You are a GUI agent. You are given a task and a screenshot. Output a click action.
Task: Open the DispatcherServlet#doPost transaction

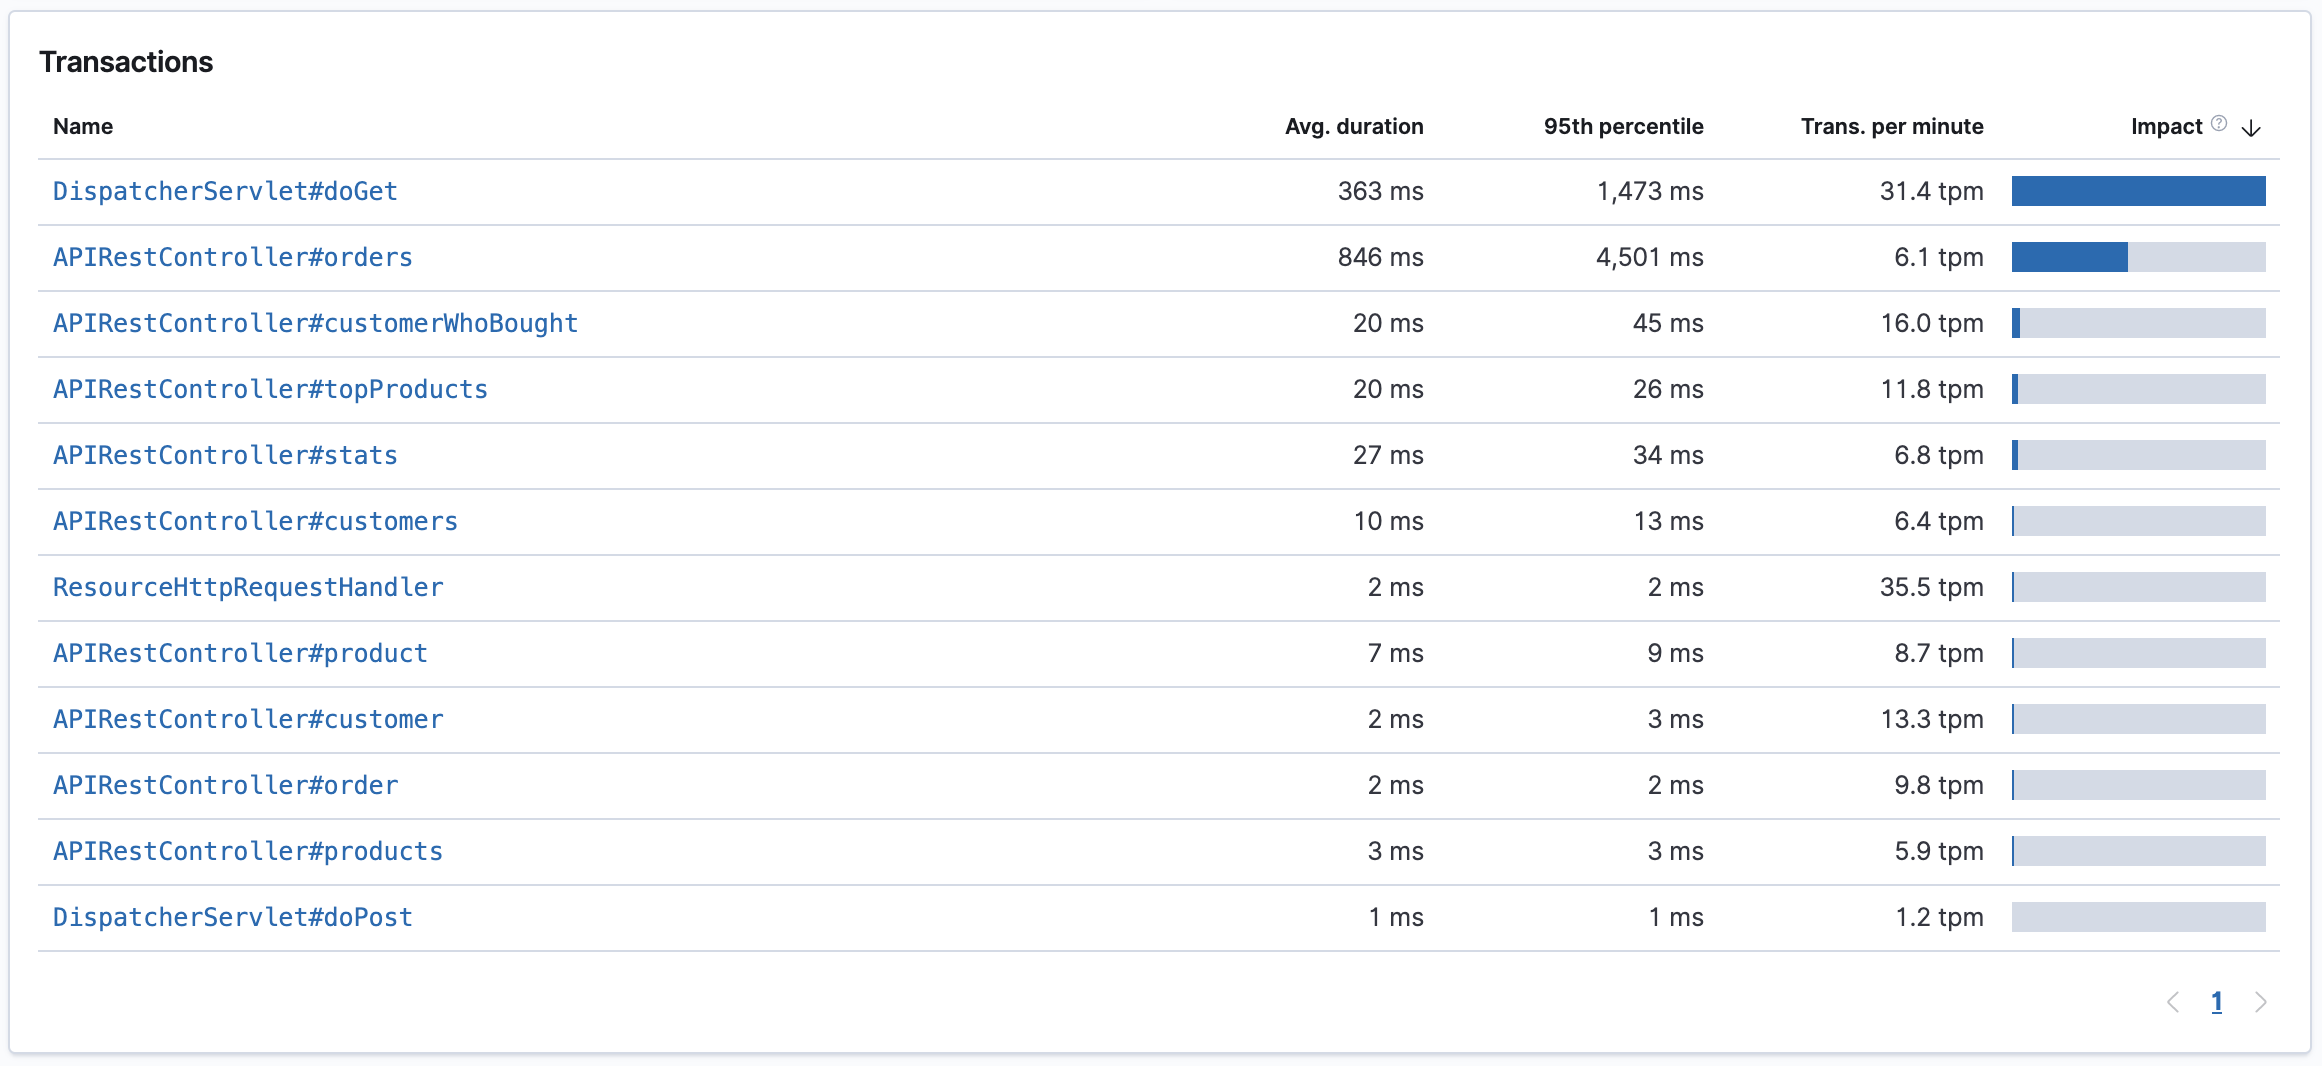click(x=232, y=916)
